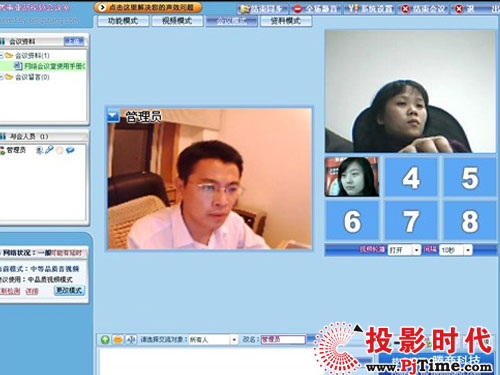
Task: Collapse the 会议资料(1) folder tree node
Action: [x=1, y=55]
